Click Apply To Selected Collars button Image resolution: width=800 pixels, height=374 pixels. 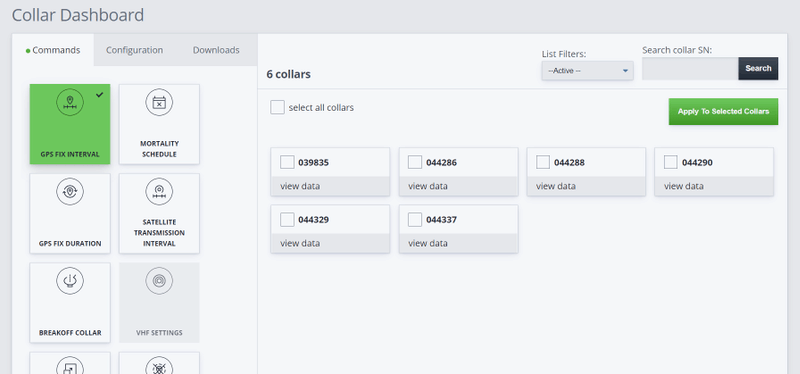coord(723,111)
